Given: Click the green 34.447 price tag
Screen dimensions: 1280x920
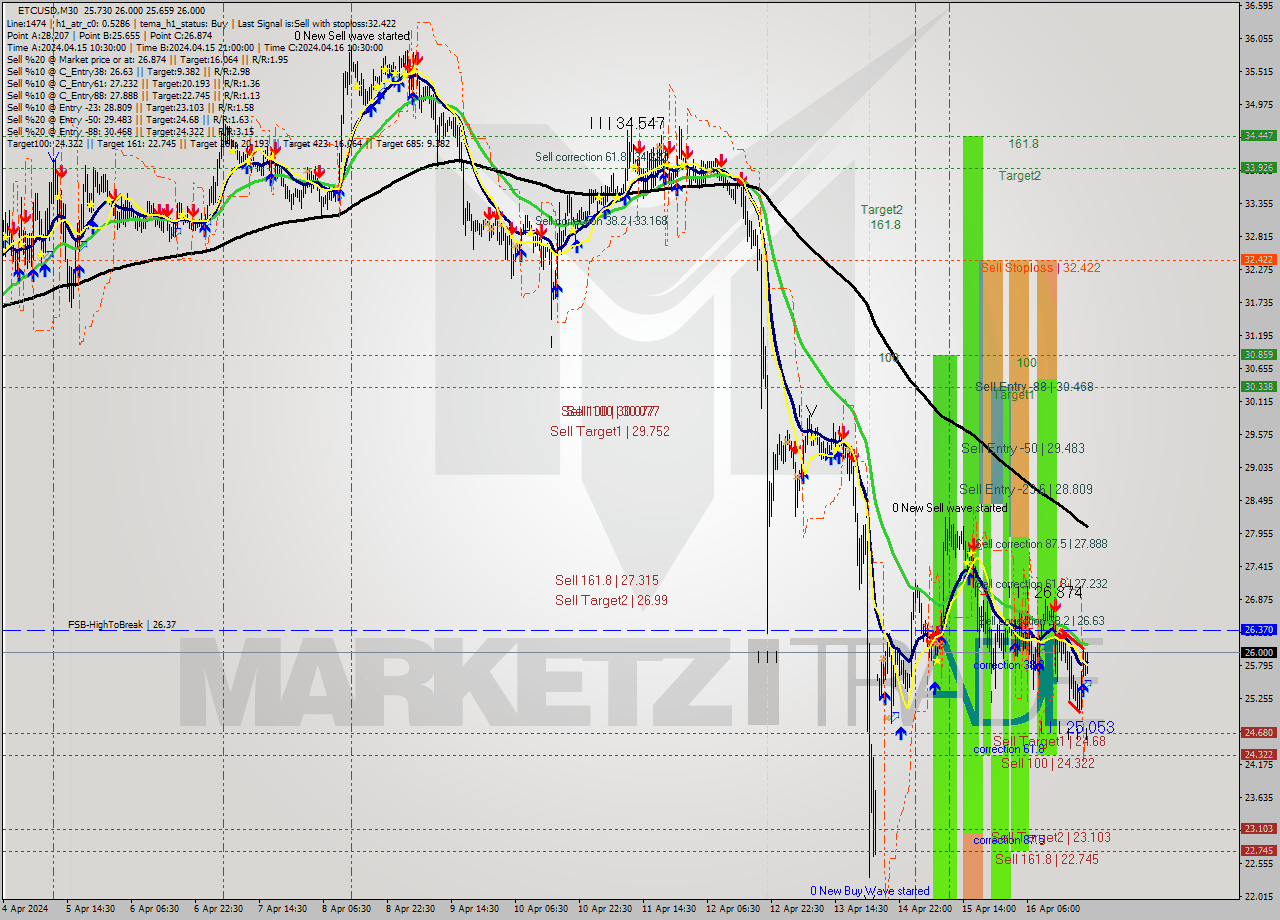Looking at the screenshot, I should pyautogui.click(x=1258, y=135).
